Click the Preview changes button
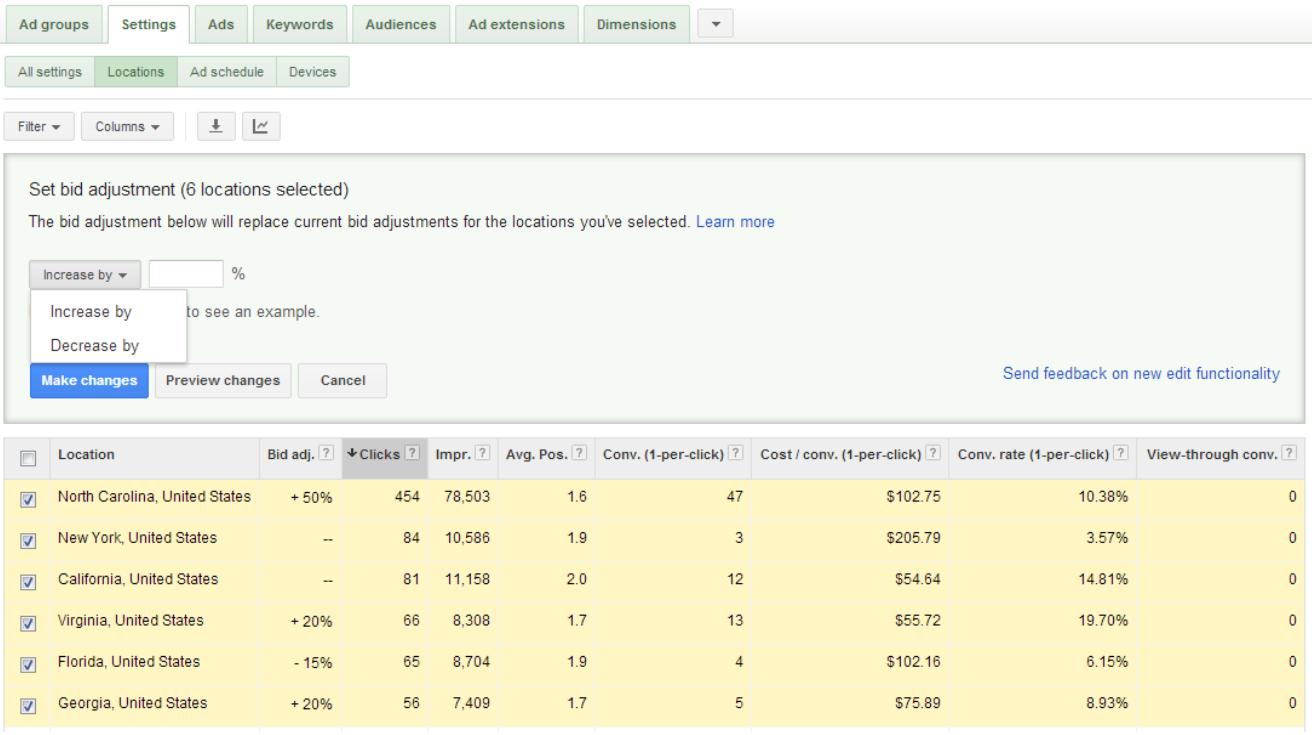This screenshot has height=735, width=1312. [223, 381]
